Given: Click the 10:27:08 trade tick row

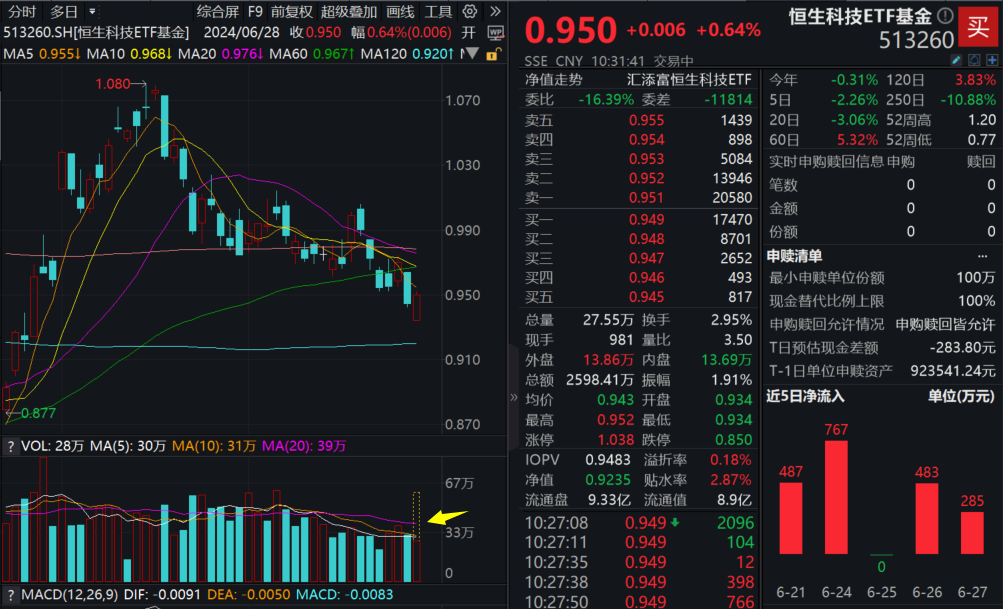Looking at the screenshot, I should coord(639,523).
